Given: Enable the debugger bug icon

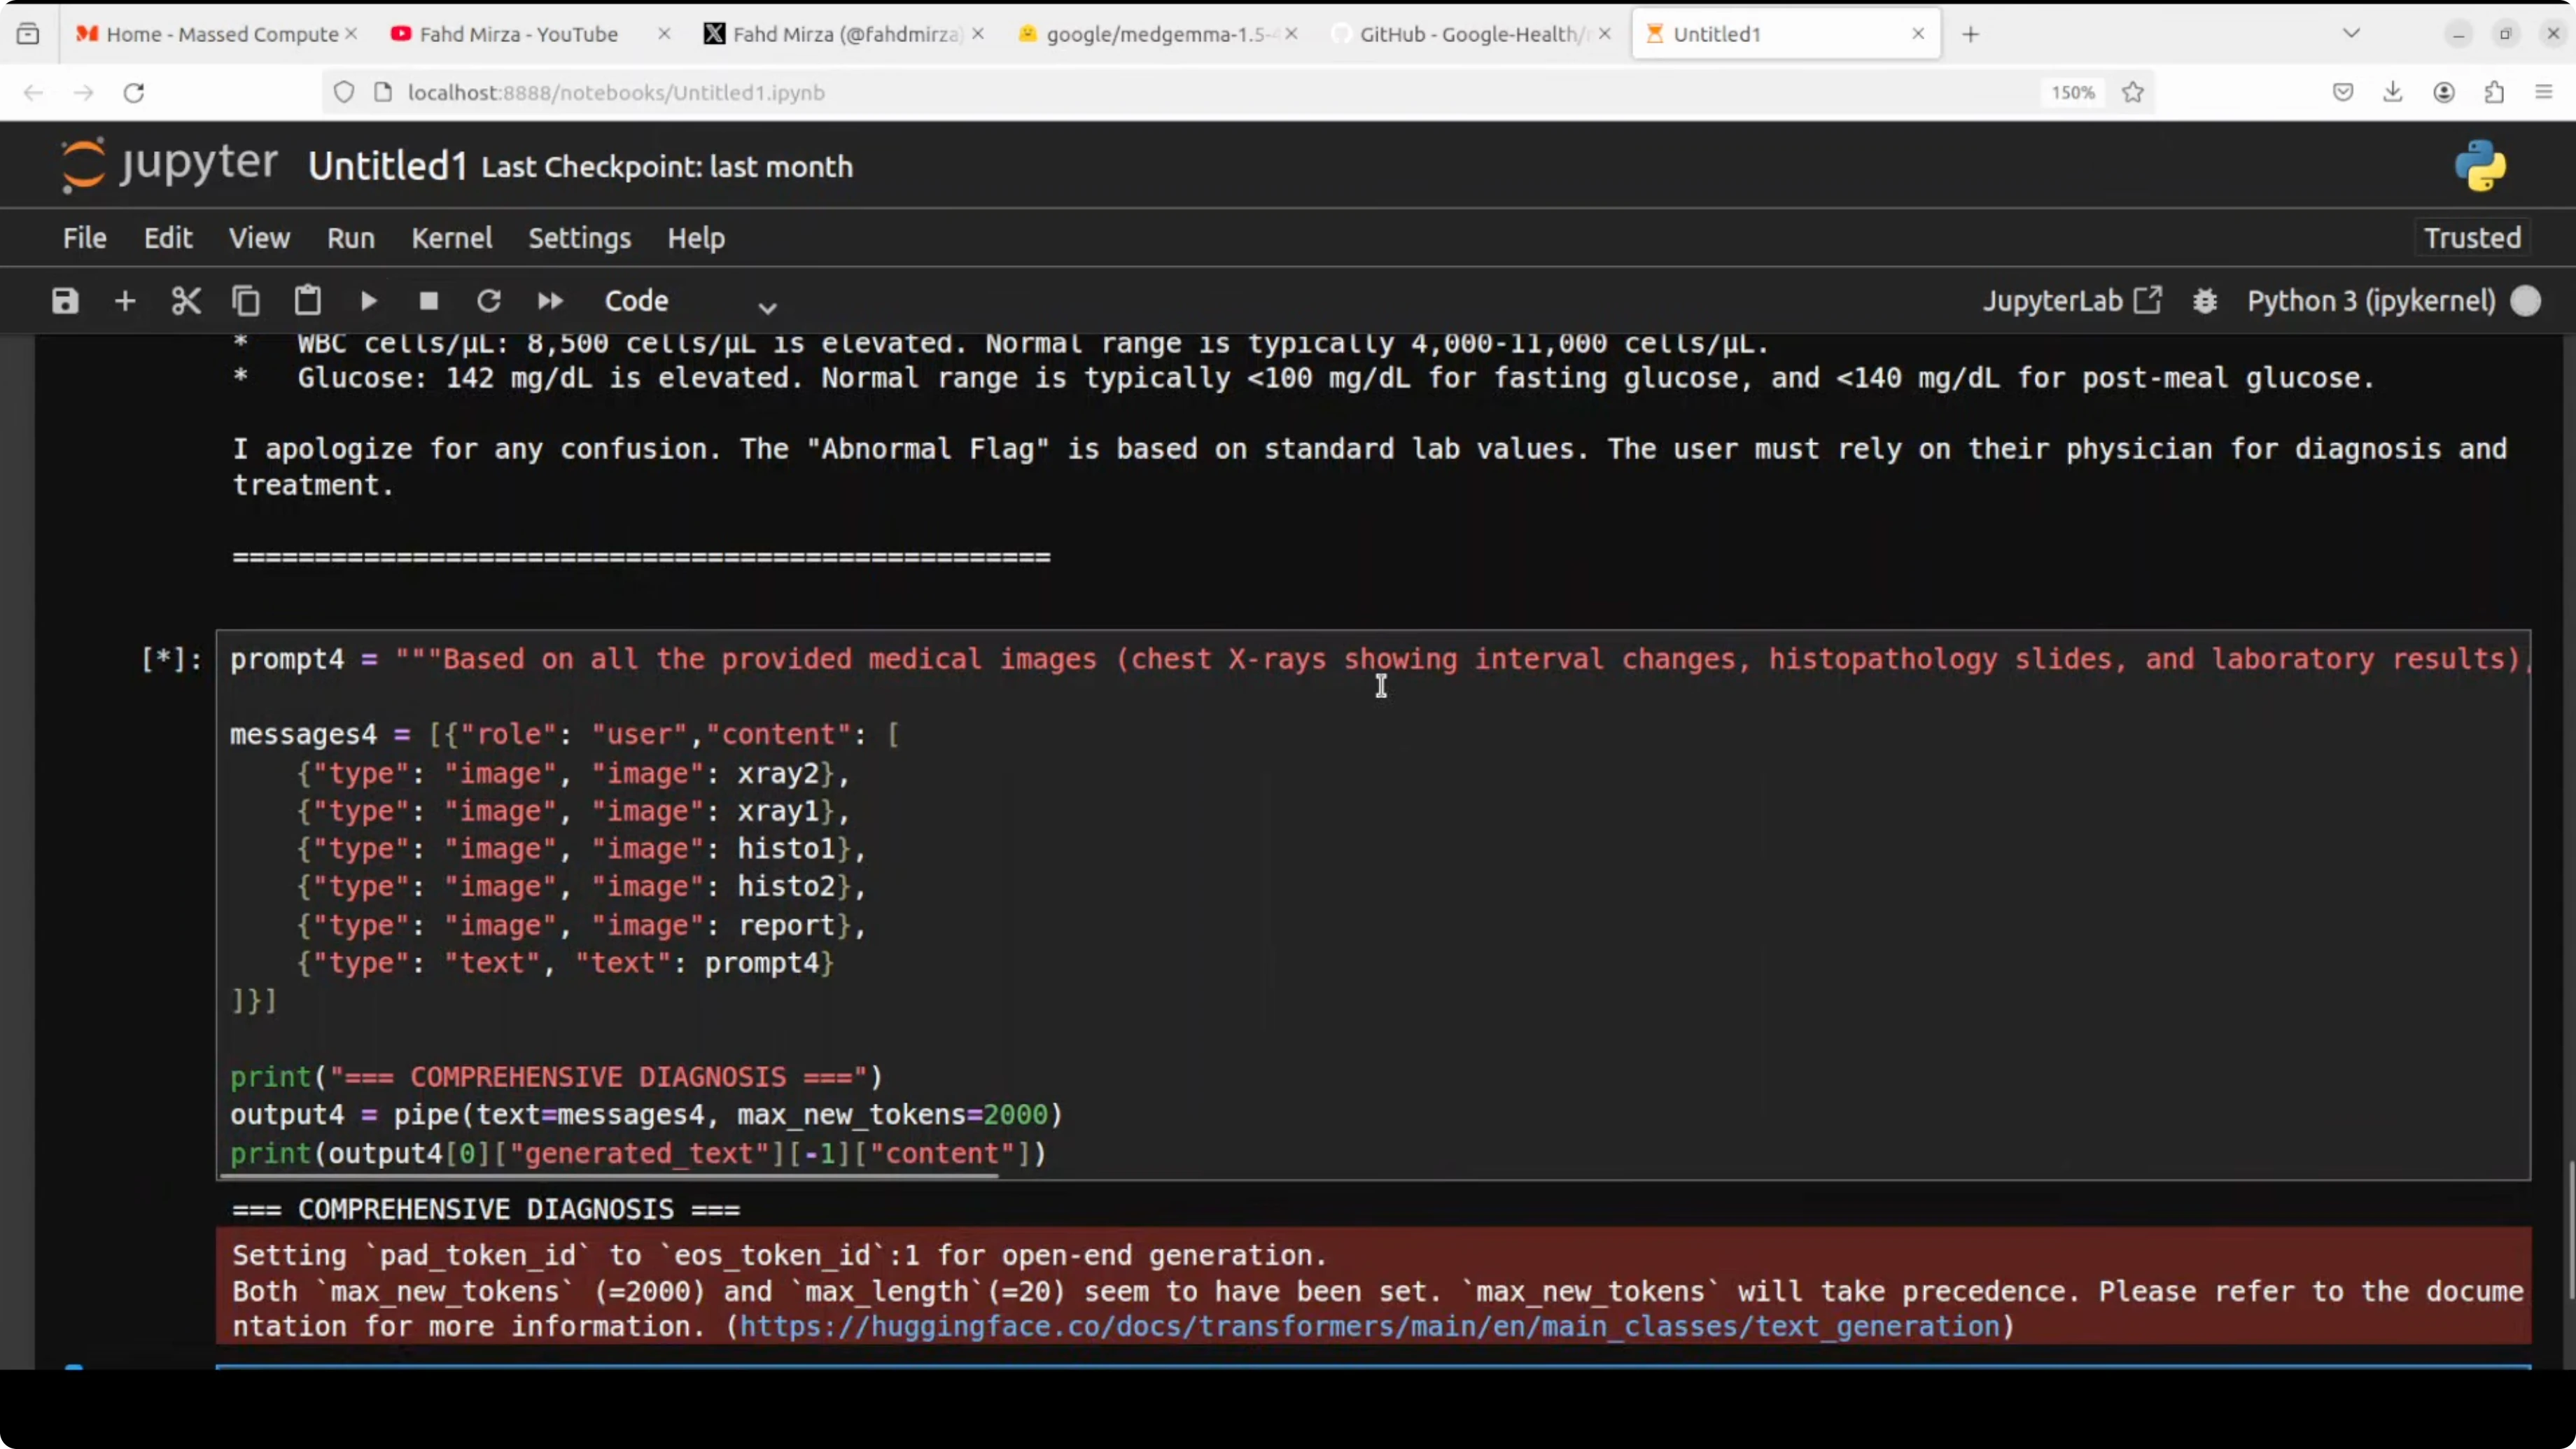Looking at the screenshot, I should click(x=2205, y=301).
